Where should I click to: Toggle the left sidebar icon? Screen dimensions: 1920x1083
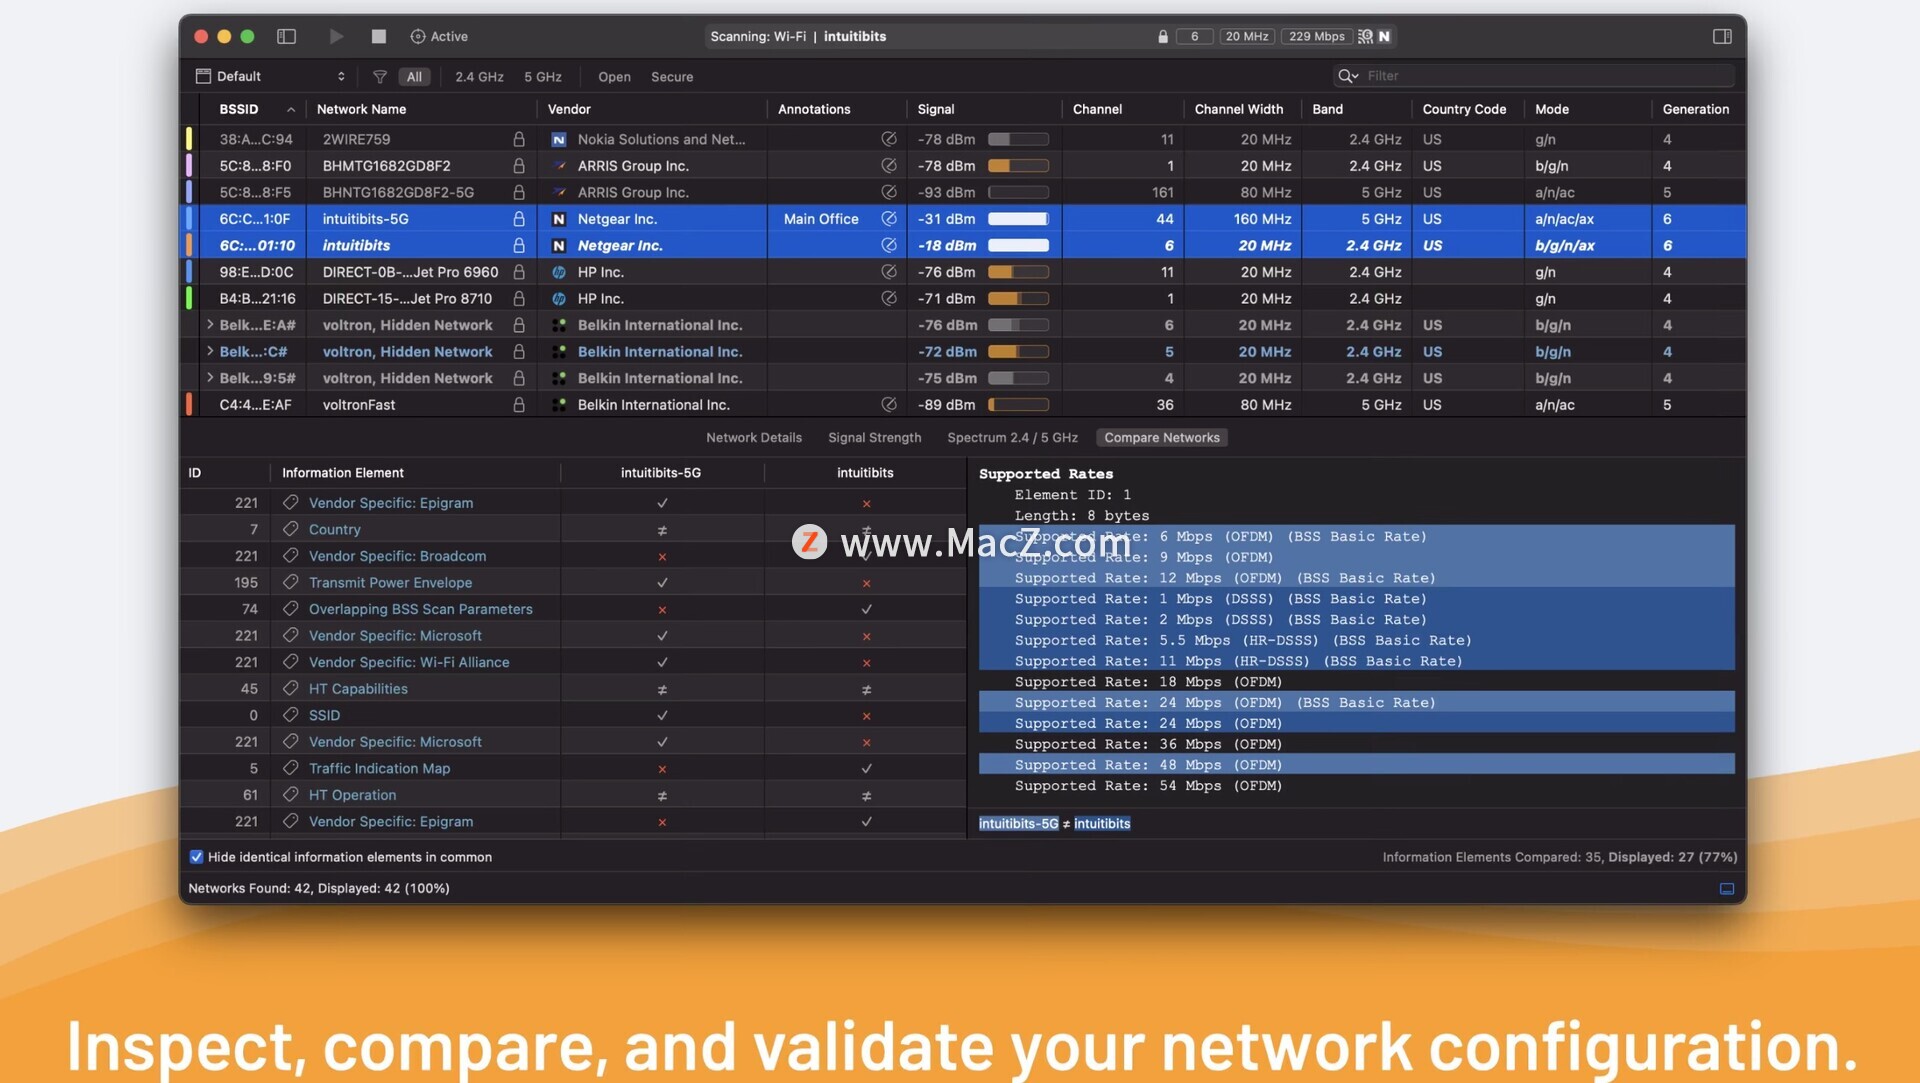click(x=286, y=36)
